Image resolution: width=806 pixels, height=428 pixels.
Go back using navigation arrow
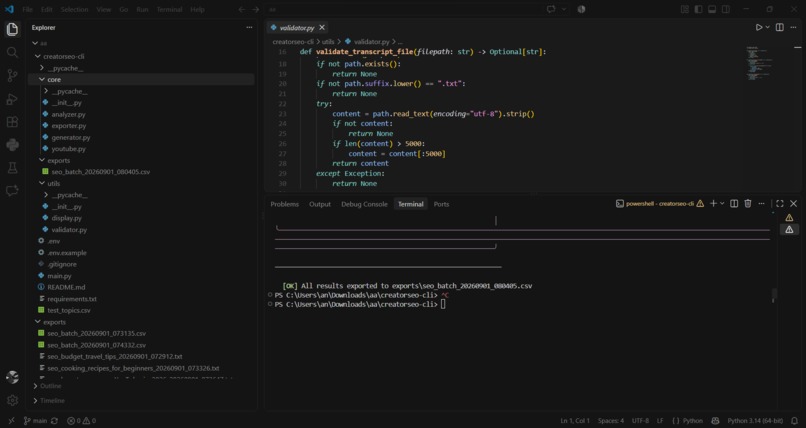(x=242, y=9)
